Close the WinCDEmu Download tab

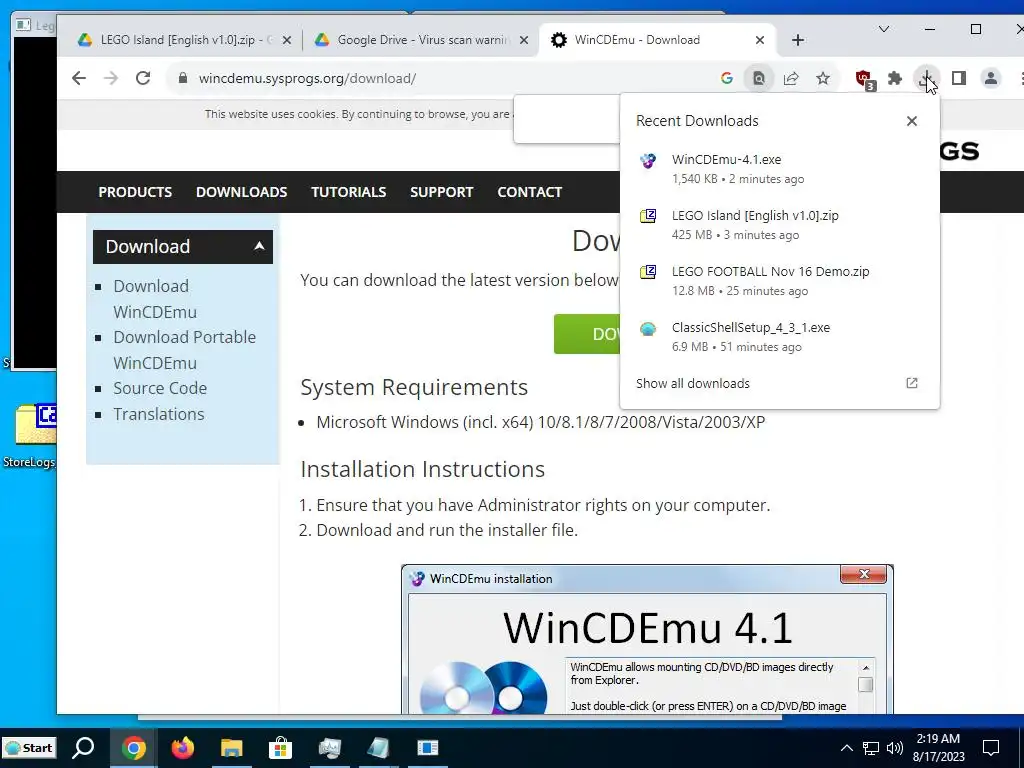click(760, 40)
